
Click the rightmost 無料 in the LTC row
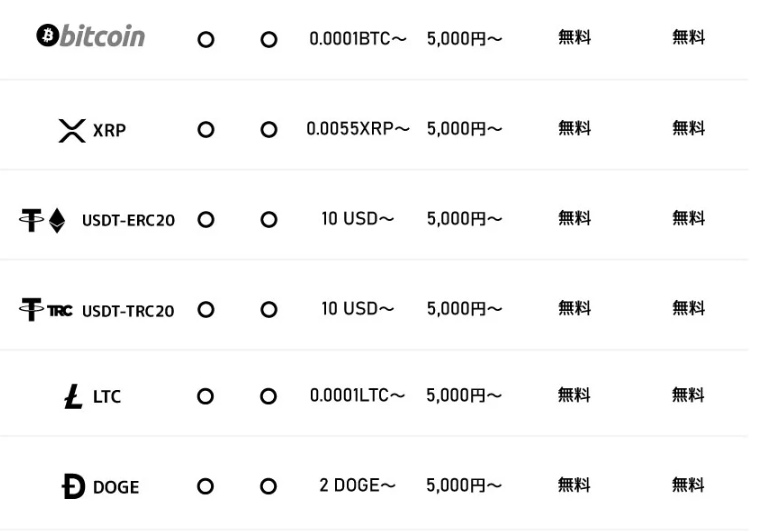click(688, 397)
